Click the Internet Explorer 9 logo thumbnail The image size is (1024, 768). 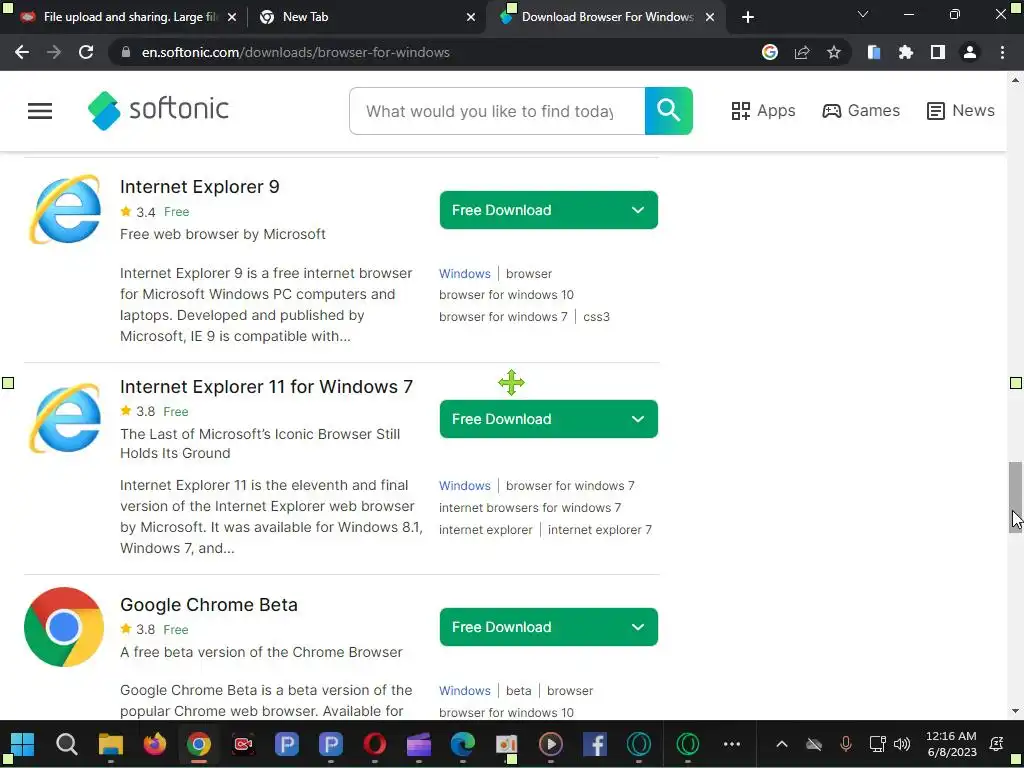click(x=65, y=209)
